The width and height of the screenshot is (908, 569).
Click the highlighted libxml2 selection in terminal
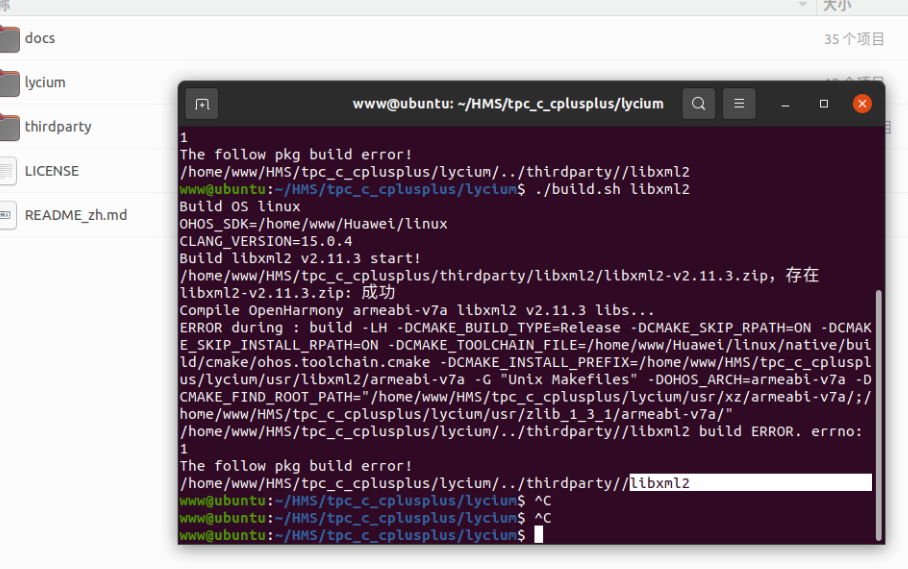750,483
